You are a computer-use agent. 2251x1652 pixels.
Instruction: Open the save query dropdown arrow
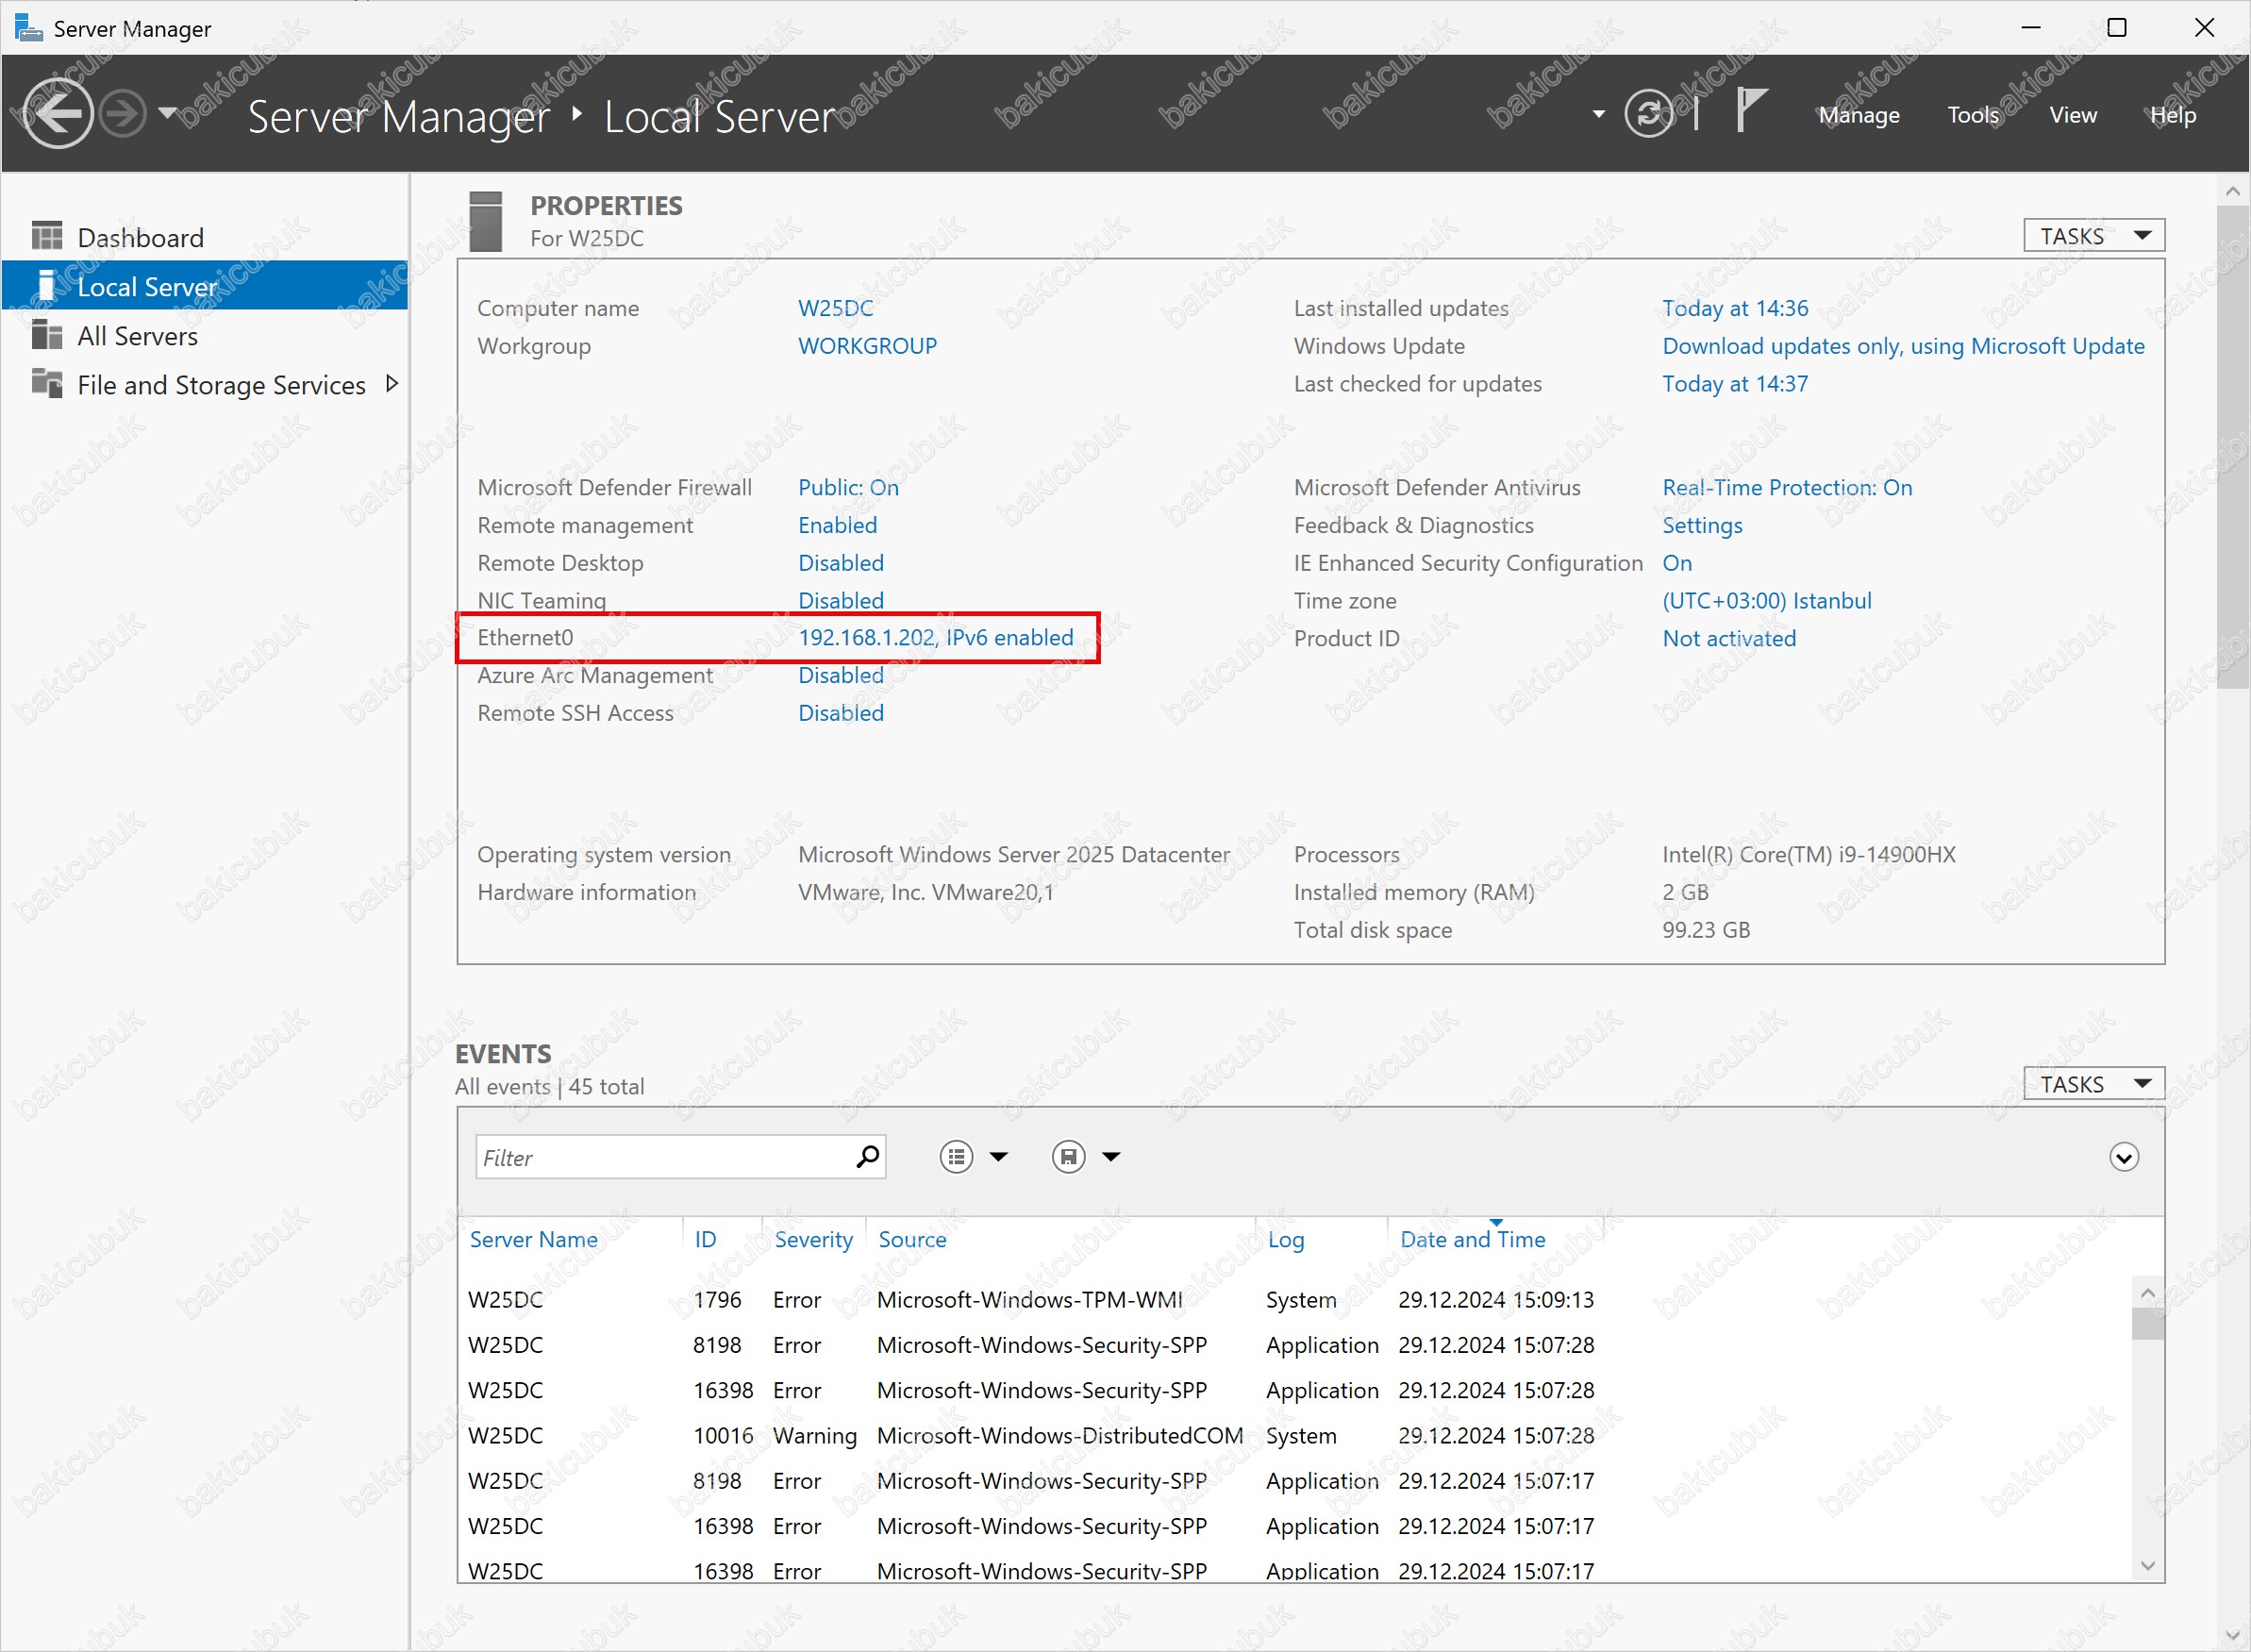[1111, 1157]
